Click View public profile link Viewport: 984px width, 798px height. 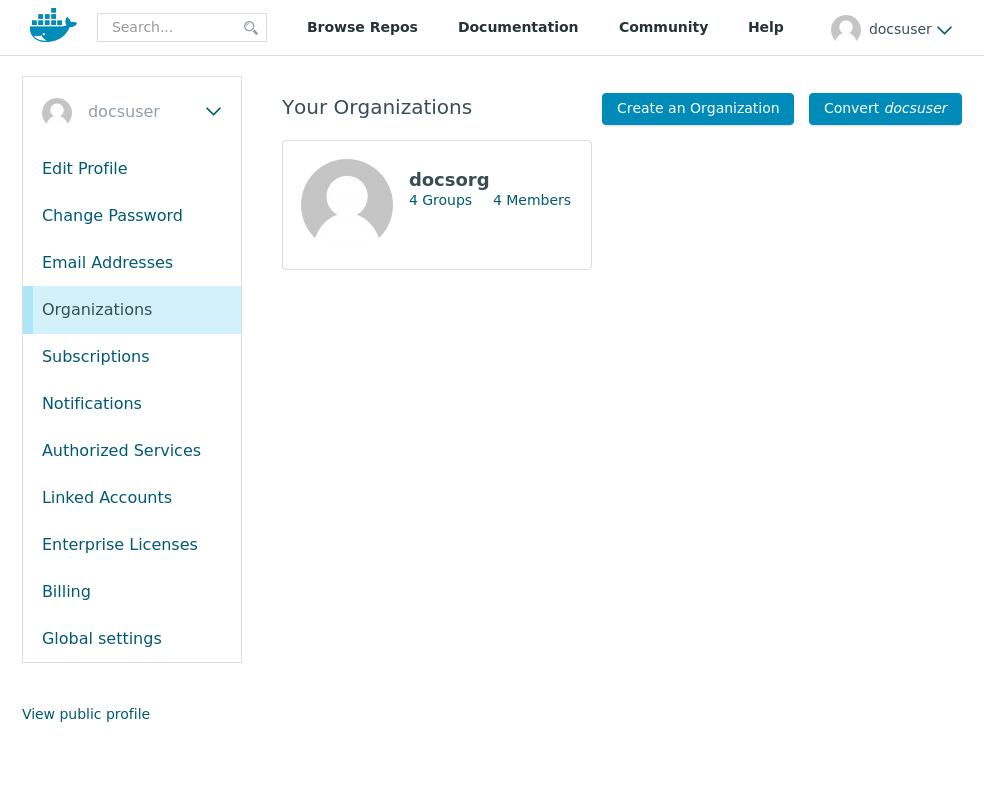86,714
